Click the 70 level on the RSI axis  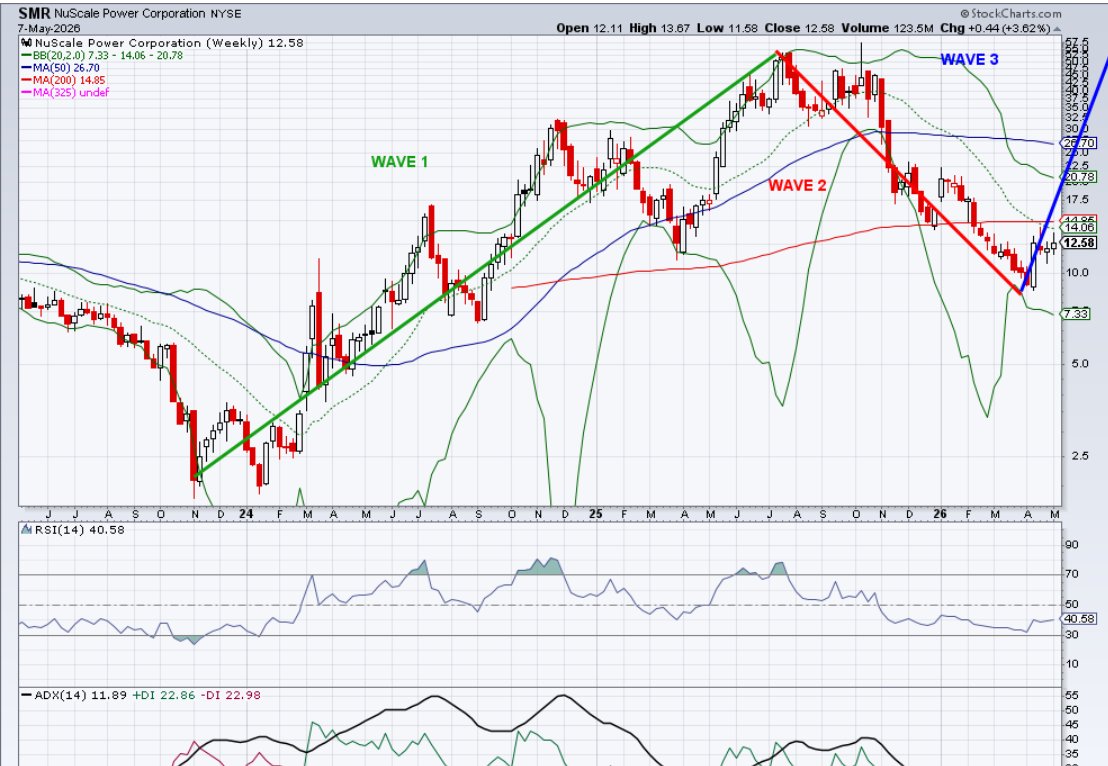[x=1072, y=574]
